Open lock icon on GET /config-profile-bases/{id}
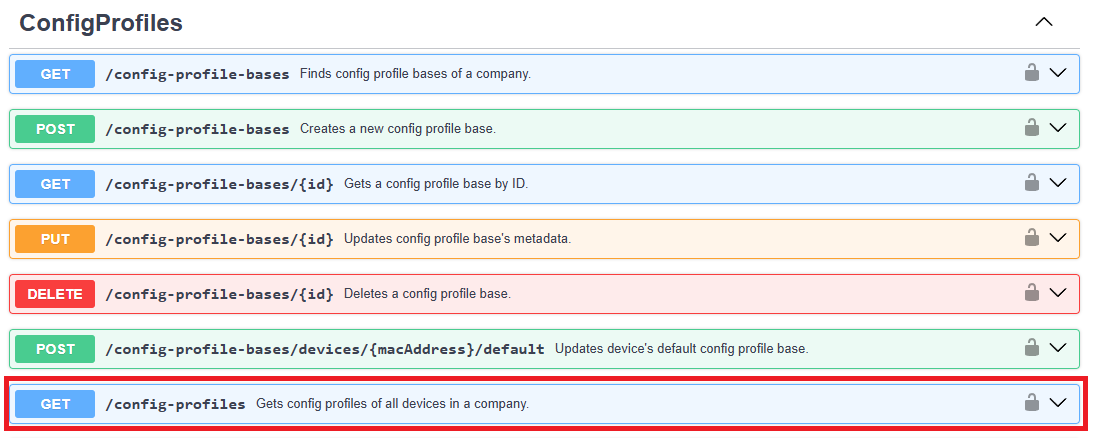This screenshot has width=1094, height=438. [x=1031, y=183]
